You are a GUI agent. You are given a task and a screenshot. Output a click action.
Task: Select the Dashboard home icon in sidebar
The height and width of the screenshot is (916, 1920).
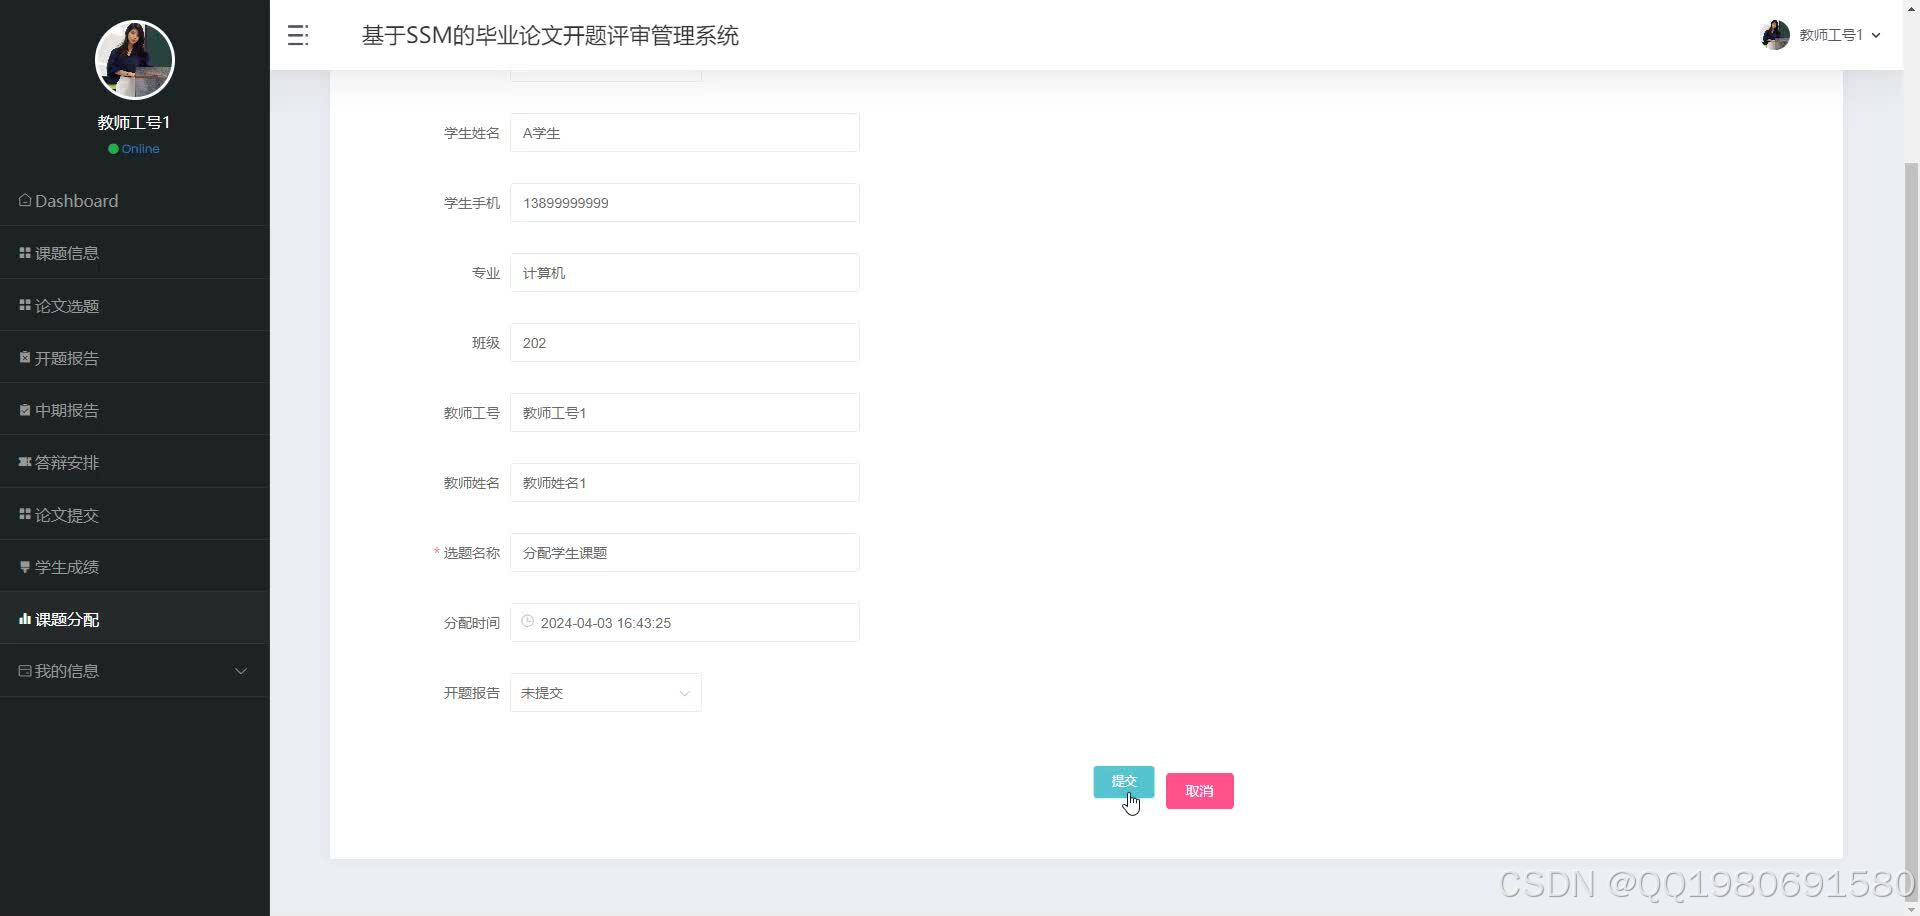pyautogui.click(x=23, y=200)
